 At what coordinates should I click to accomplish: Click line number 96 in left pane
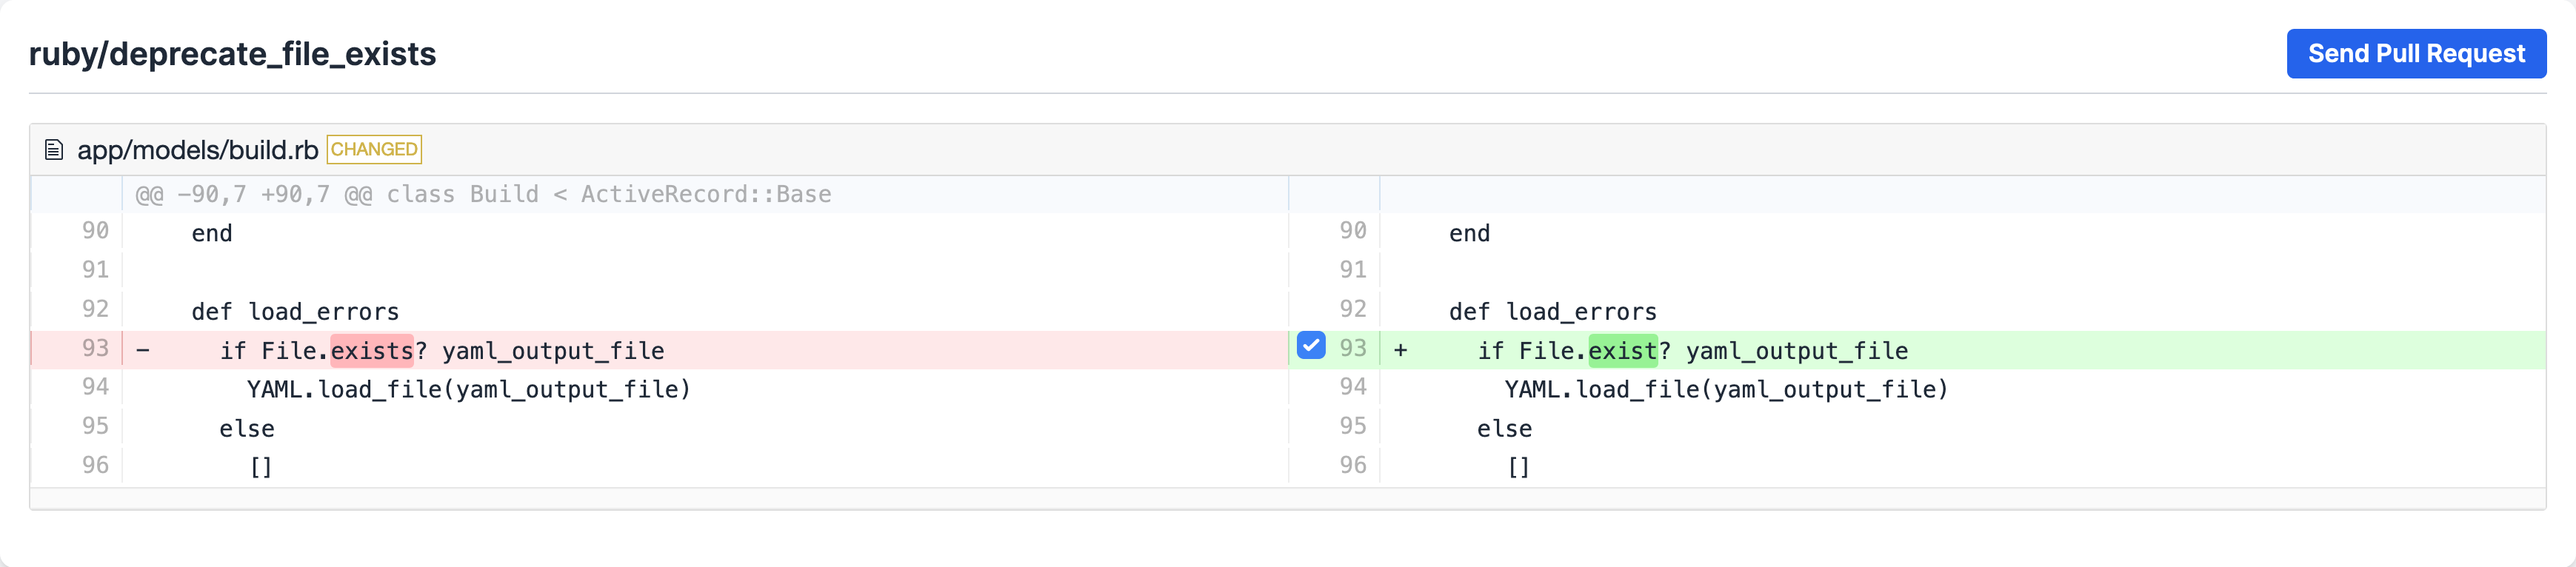click(95, 465)
